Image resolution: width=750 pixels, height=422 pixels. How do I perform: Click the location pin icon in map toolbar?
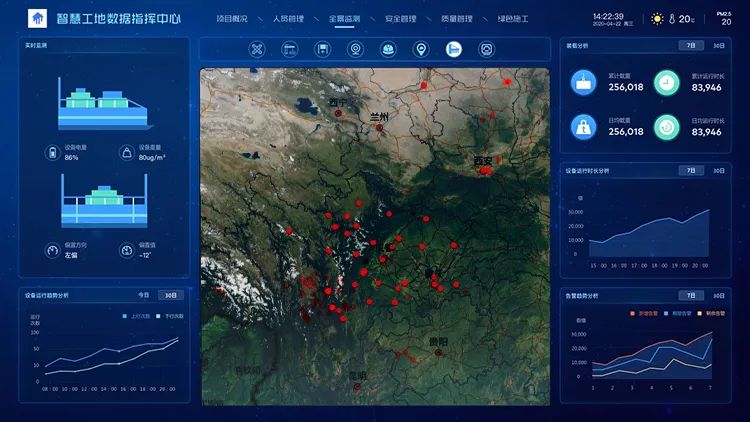coord(421,49)
